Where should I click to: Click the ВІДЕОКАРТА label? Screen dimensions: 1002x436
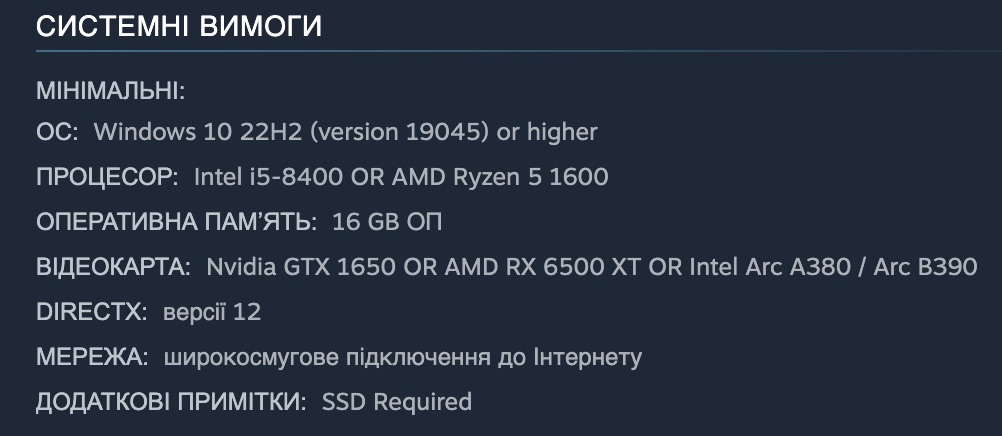click(x=113, y=267)
